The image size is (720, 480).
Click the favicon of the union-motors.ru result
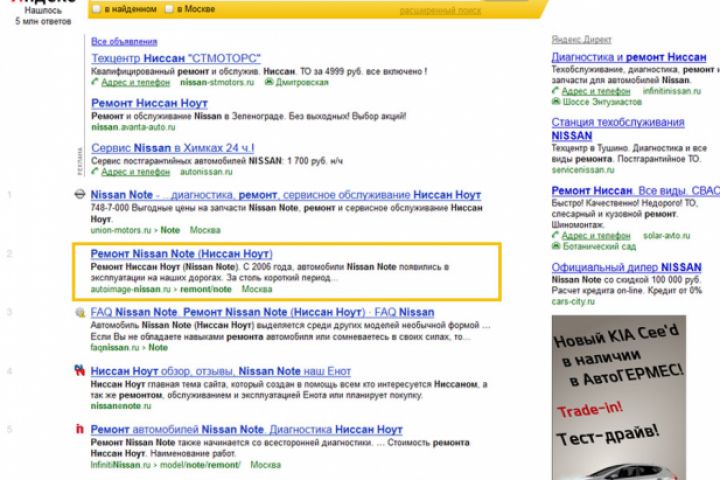[79, 194]
